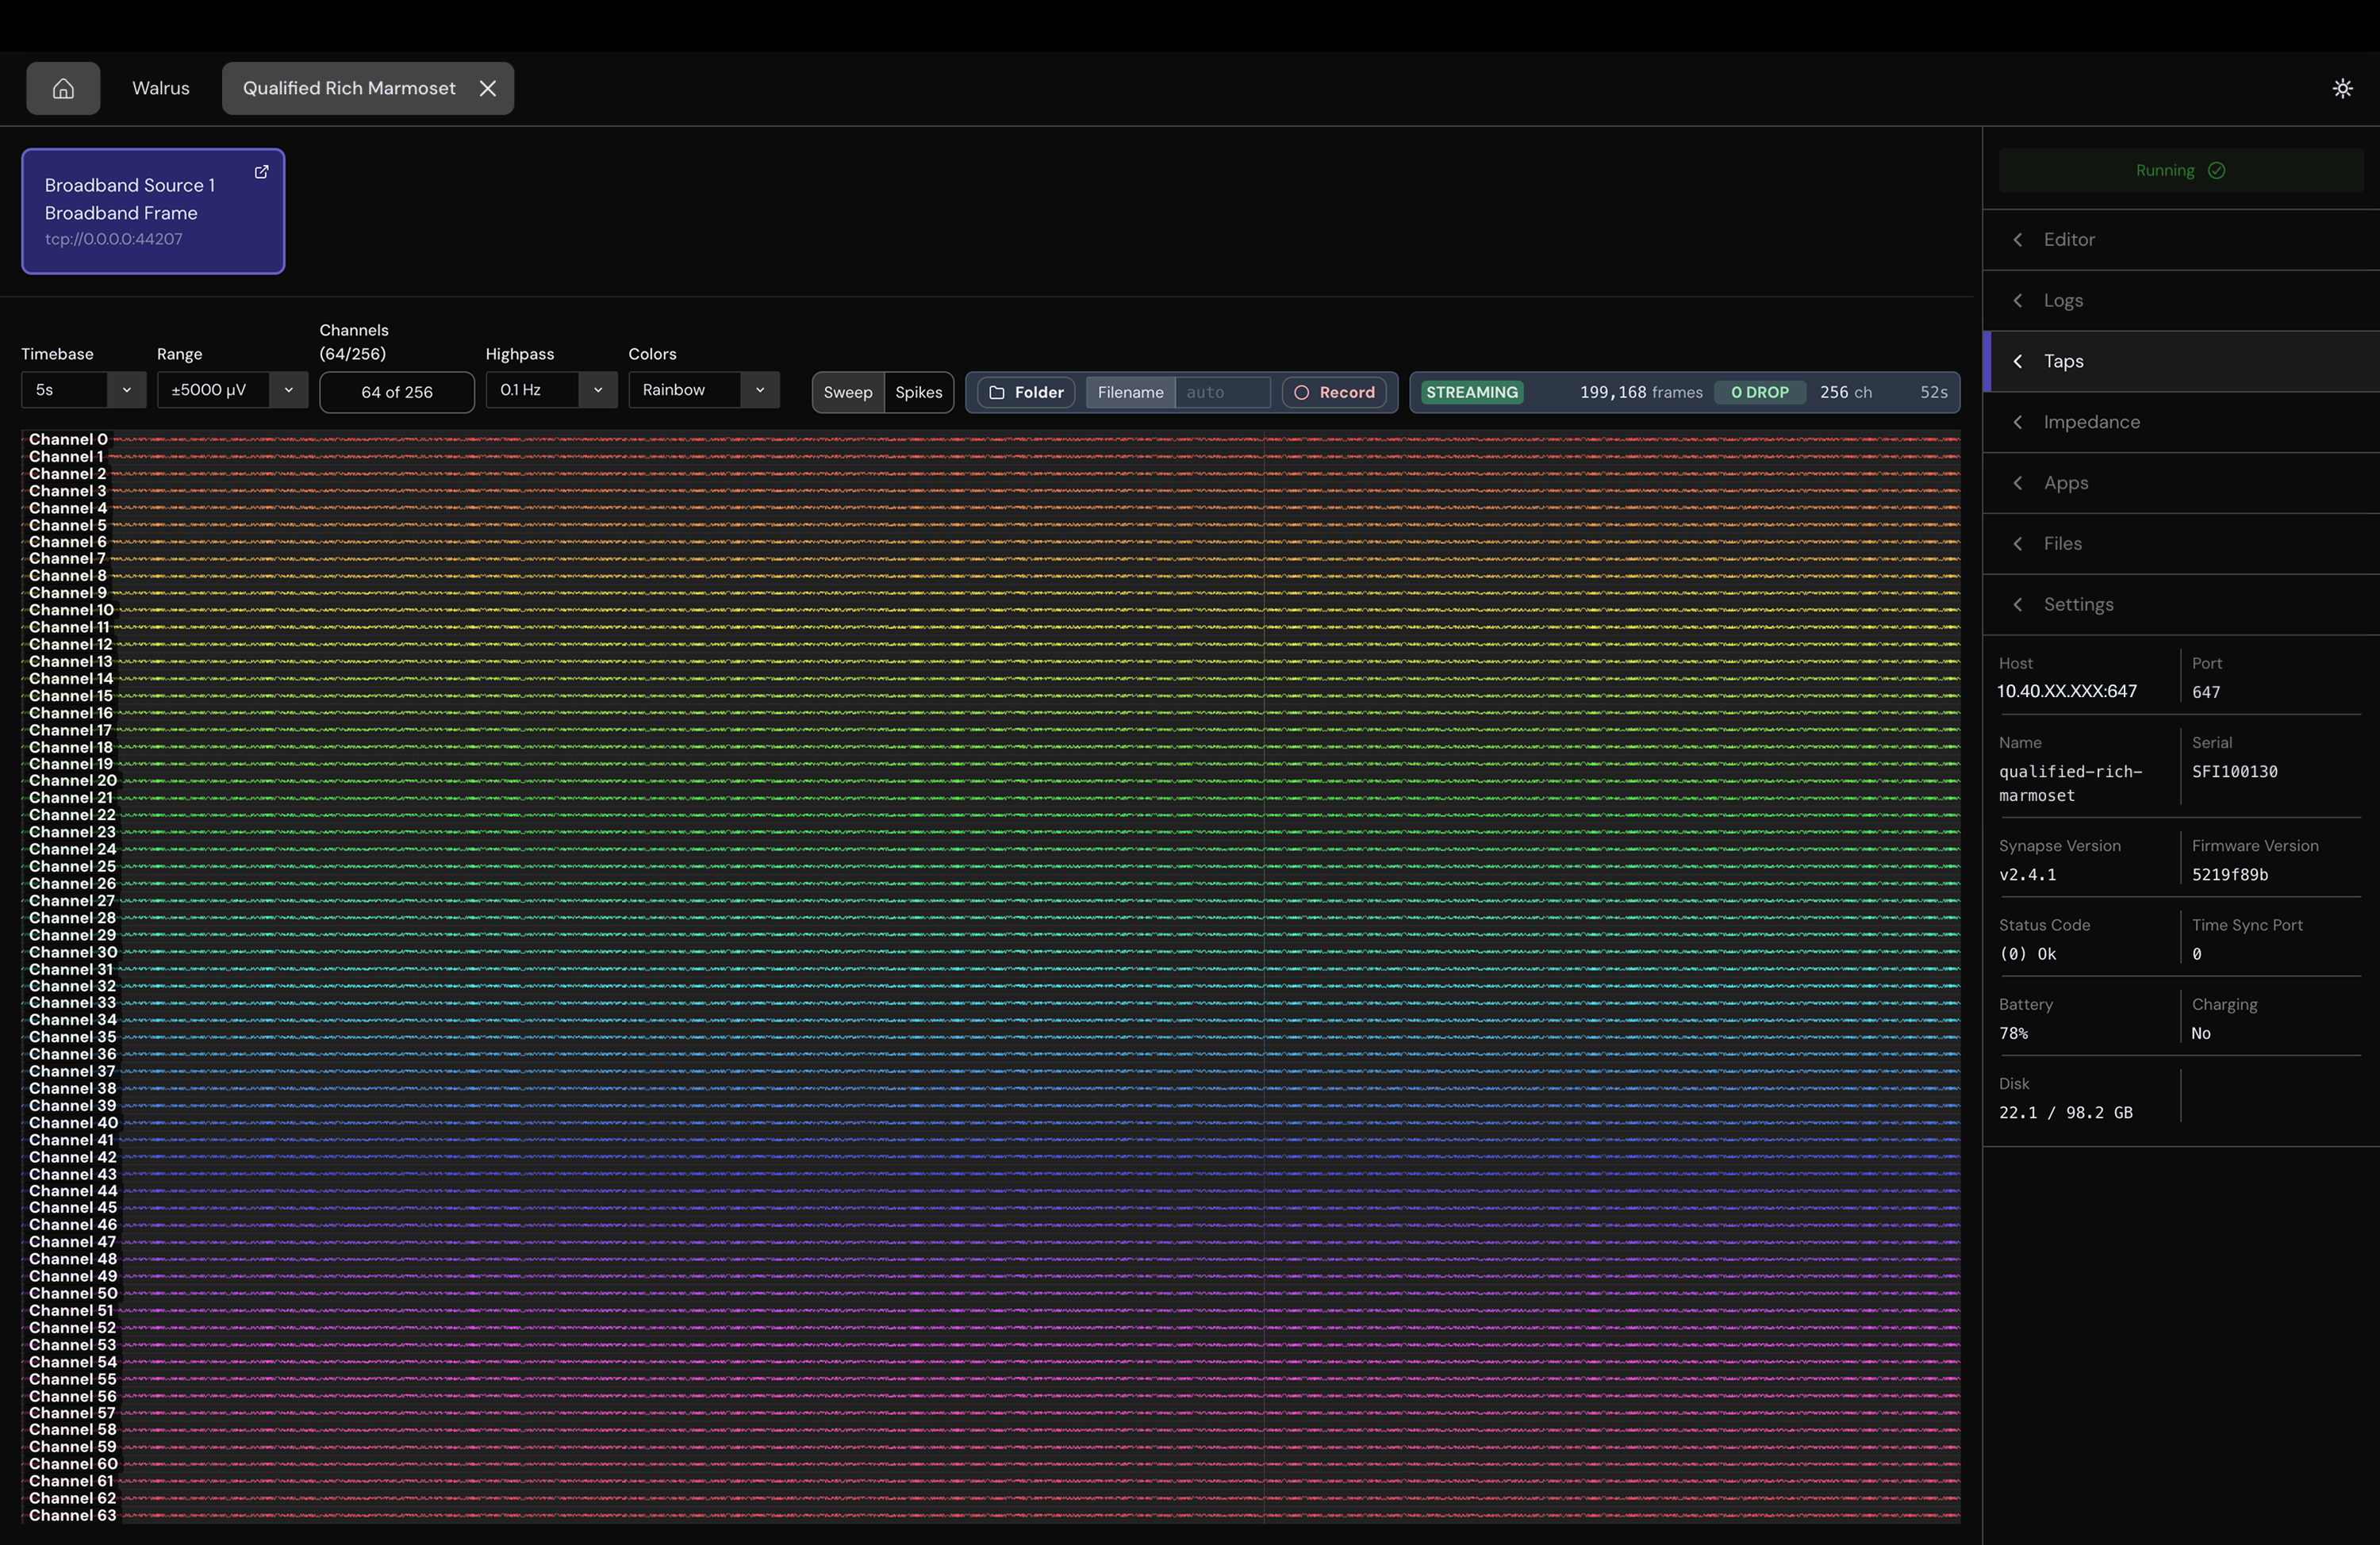Open the Range ±5000 µV dropdown
This screenshot has width=2380, height=1545.
pyautogui.click(x=232, y=390)
